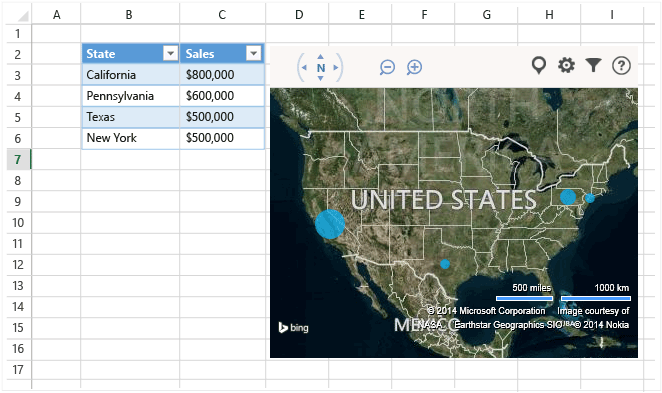Viewport: 662px width, 393px height.
Task: Select row 1 header
Action: point(18,33)
